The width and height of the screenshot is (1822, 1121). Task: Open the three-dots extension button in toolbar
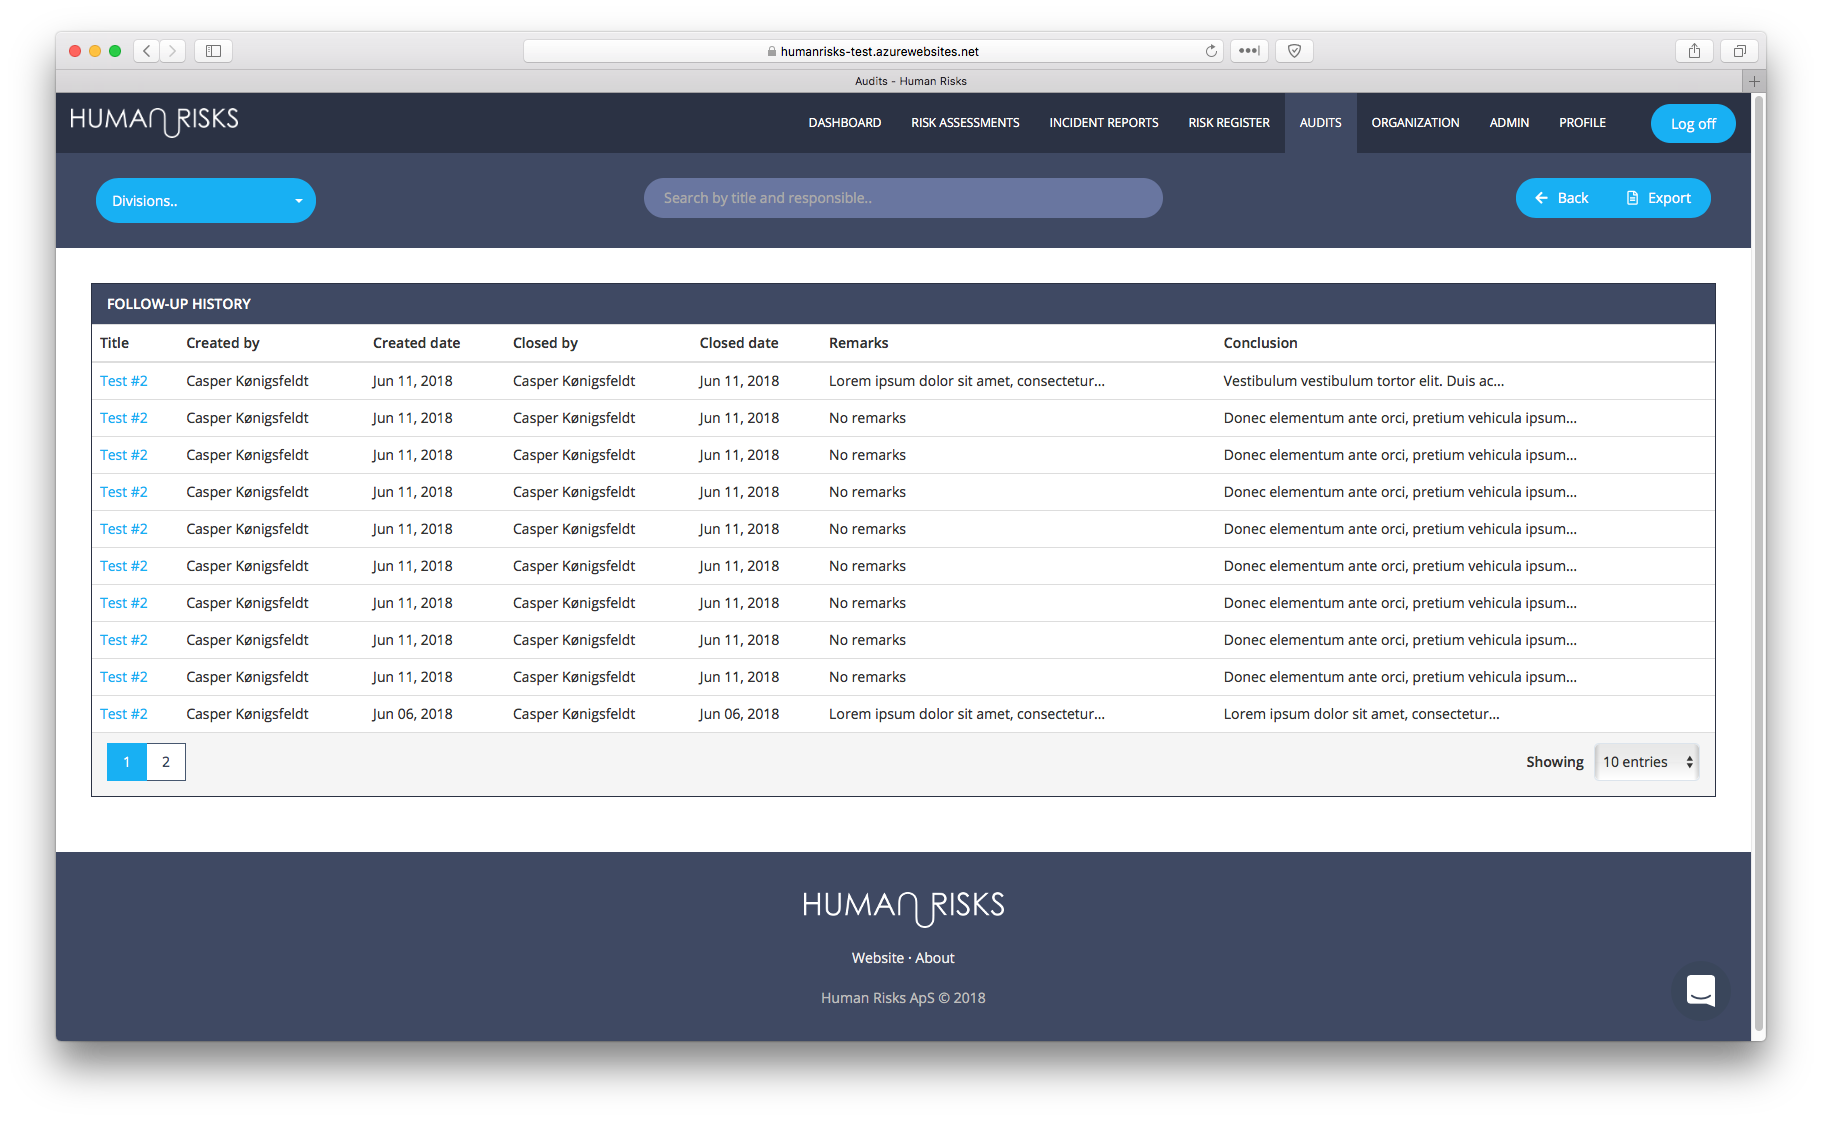(1249, 51)
